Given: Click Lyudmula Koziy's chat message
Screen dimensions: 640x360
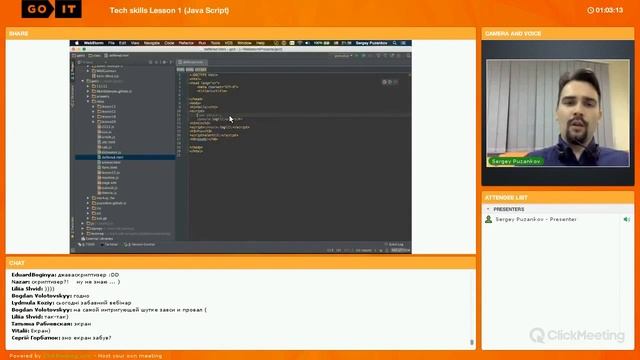Looking at the screenshot, I should (x=71, y=303).
